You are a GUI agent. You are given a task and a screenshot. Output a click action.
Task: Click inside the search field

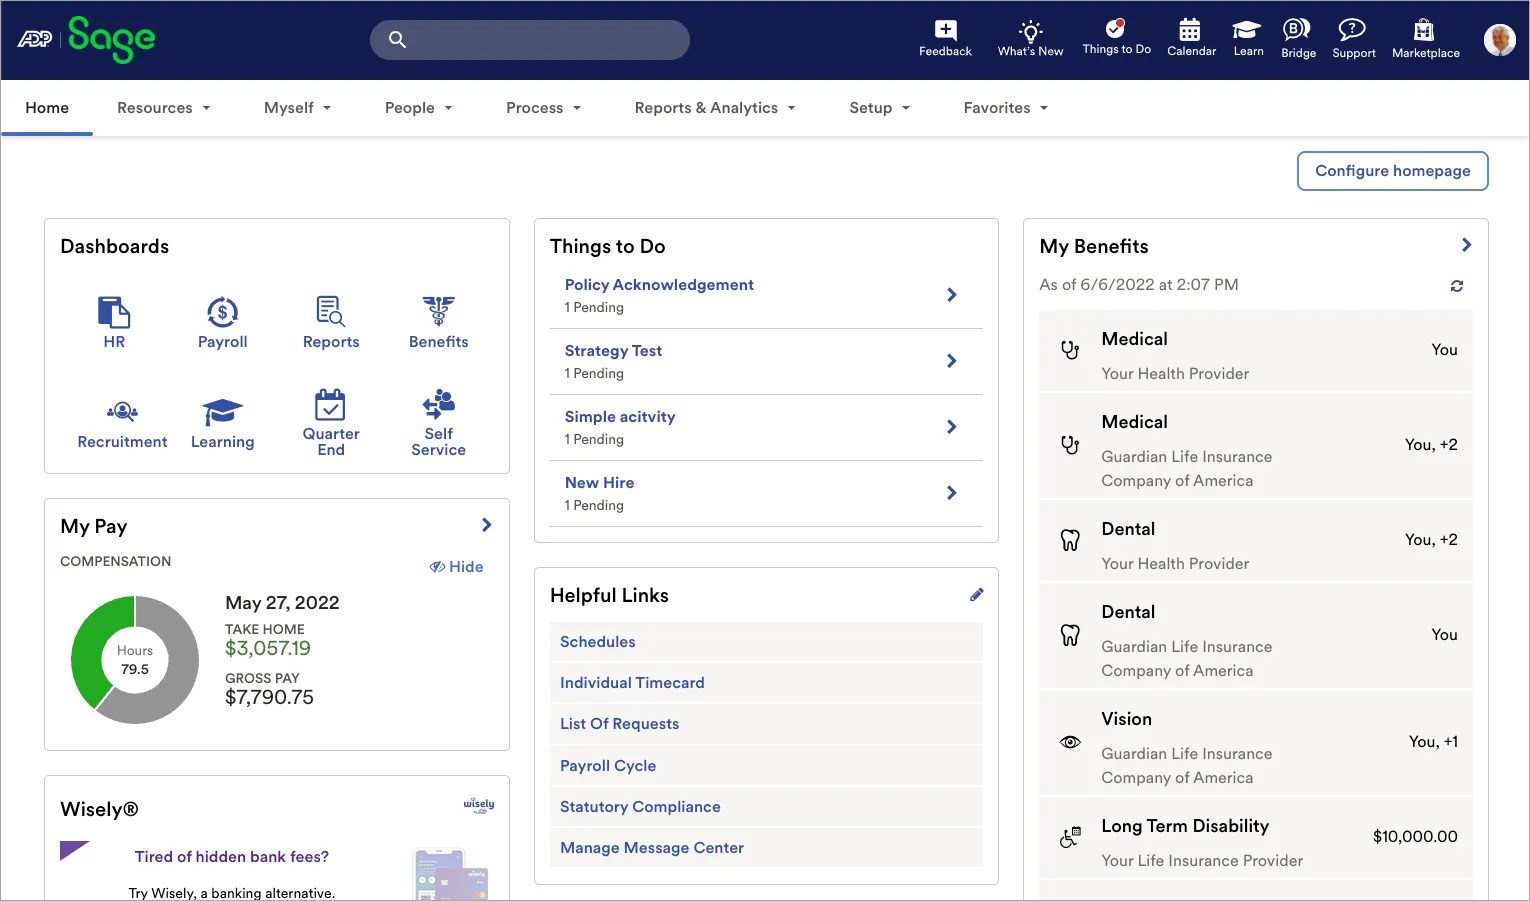pyautogui.click(x=529, y=39)
